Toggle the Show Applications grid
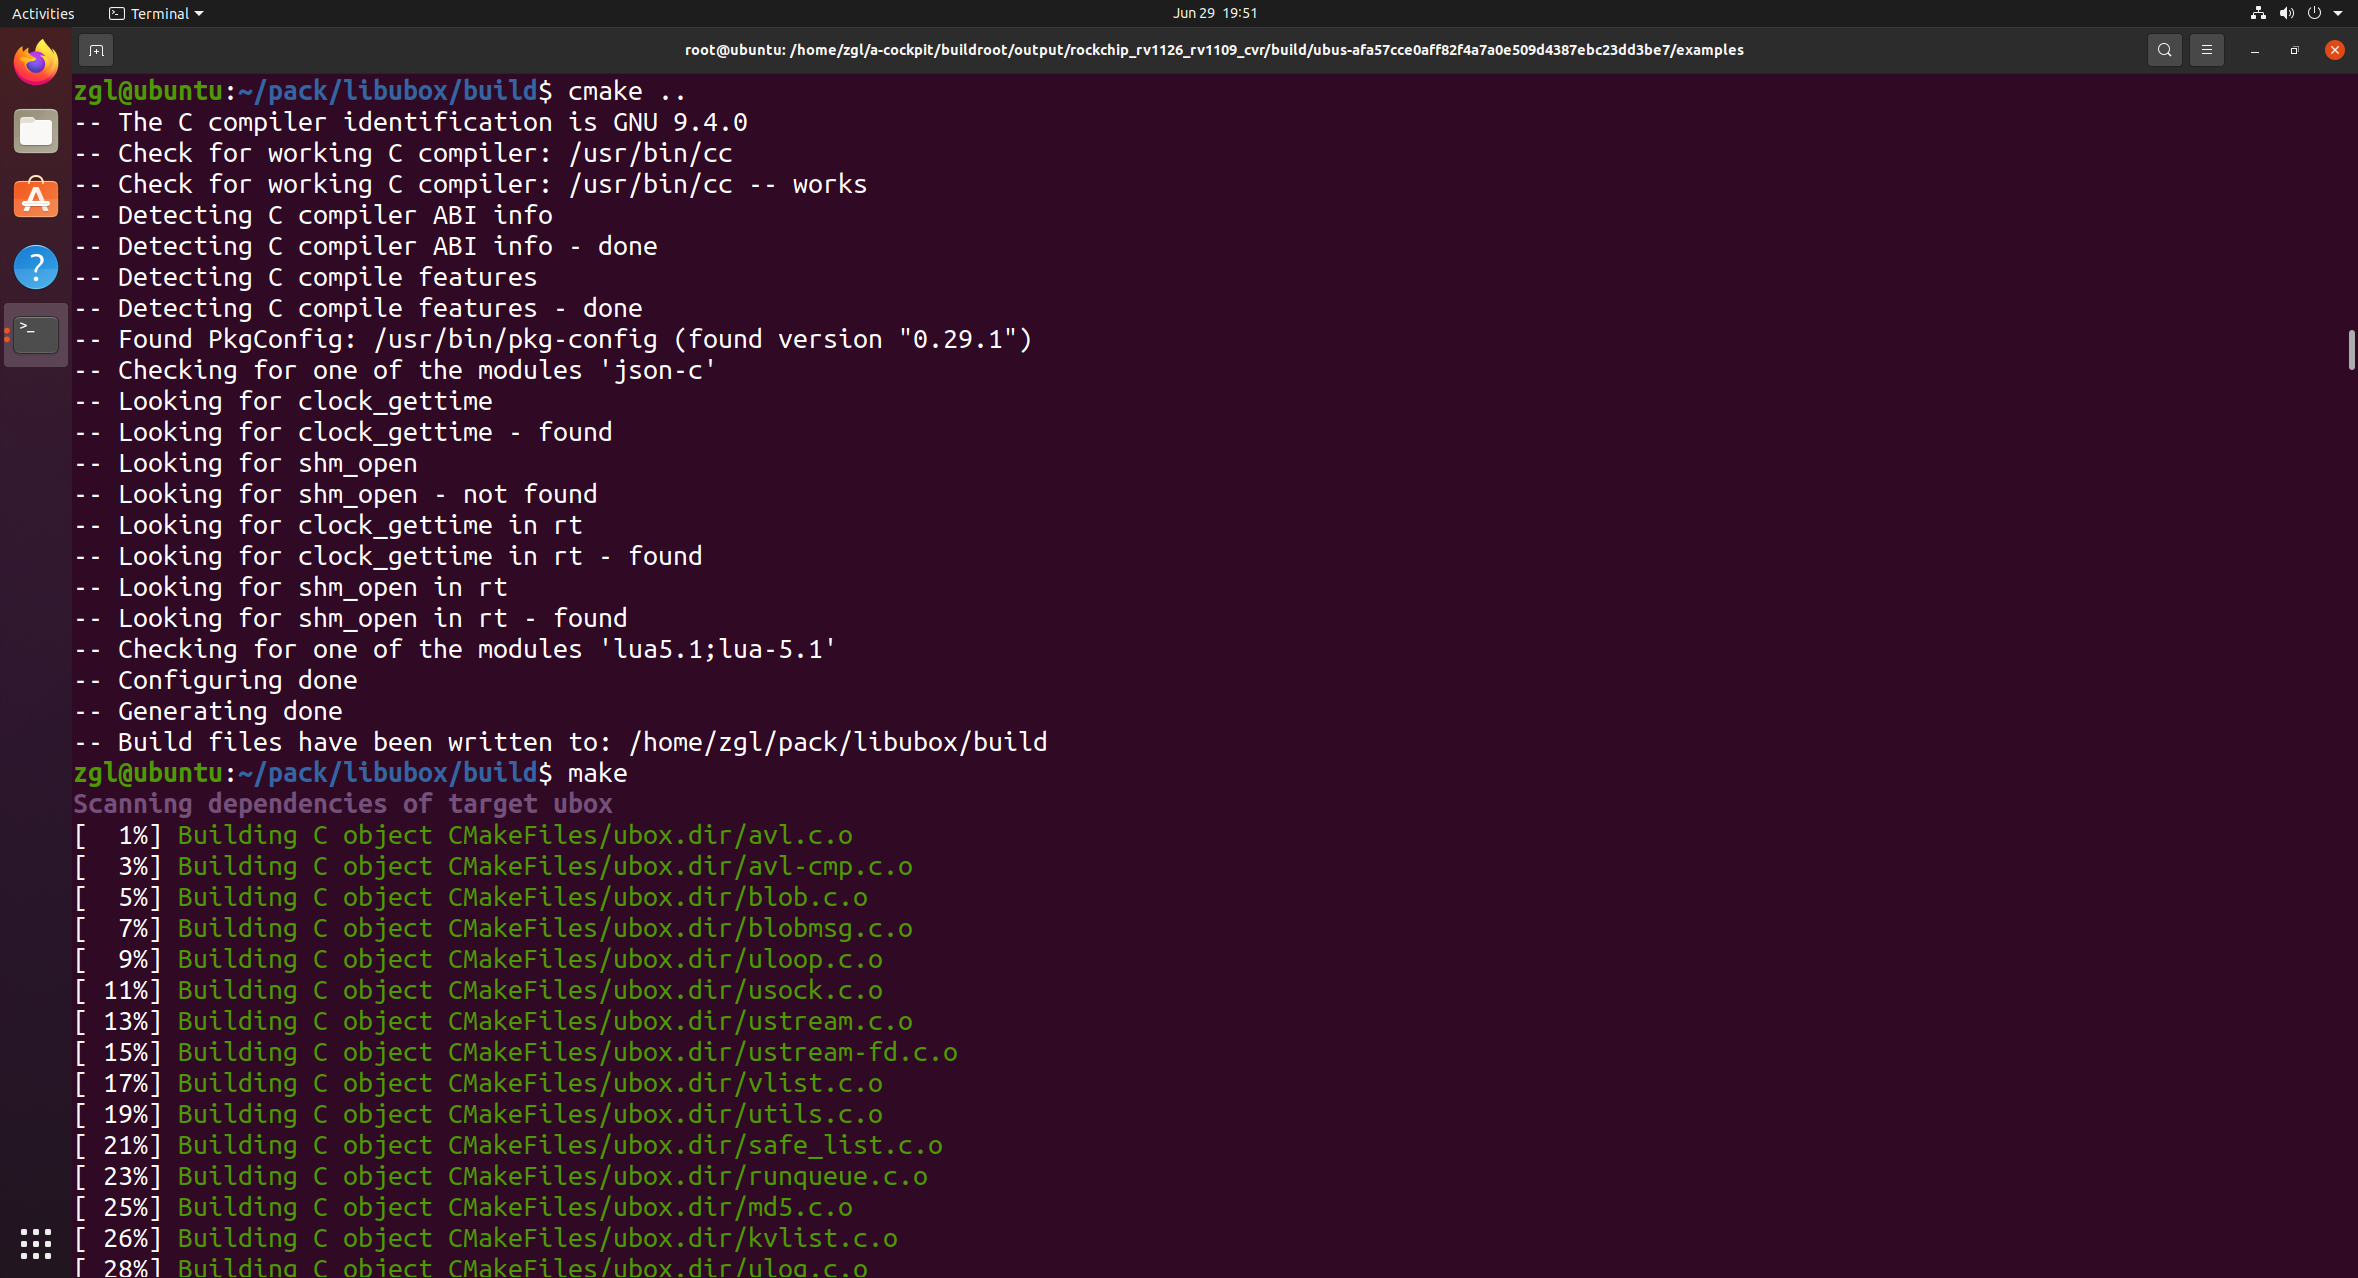 tap(35, 1243)
